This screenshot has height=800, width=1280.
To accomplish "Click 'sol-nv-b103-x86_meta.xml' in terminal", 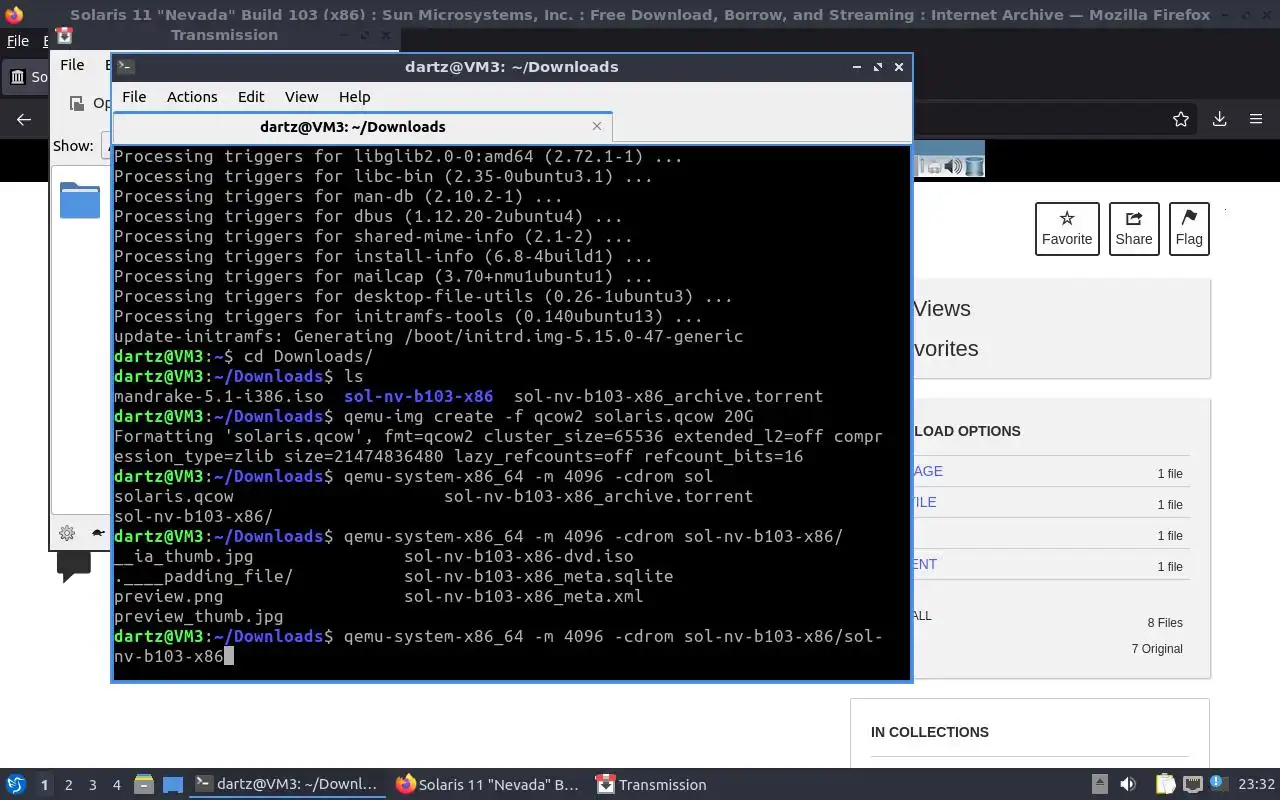I will [523, 596].
